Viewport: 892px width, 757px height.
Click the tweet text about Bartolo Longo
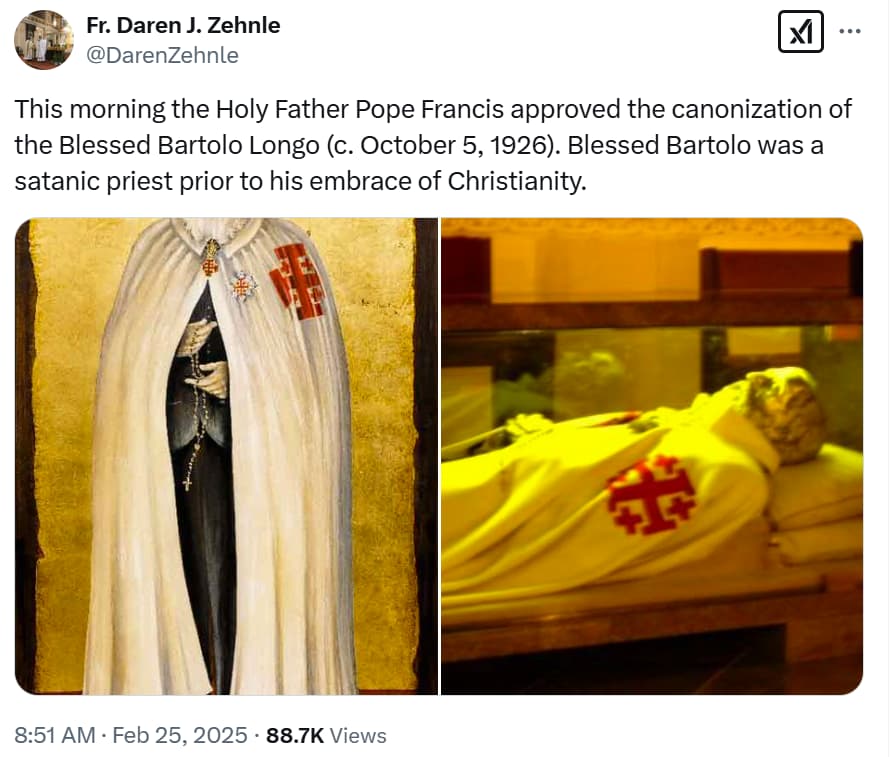433,145
